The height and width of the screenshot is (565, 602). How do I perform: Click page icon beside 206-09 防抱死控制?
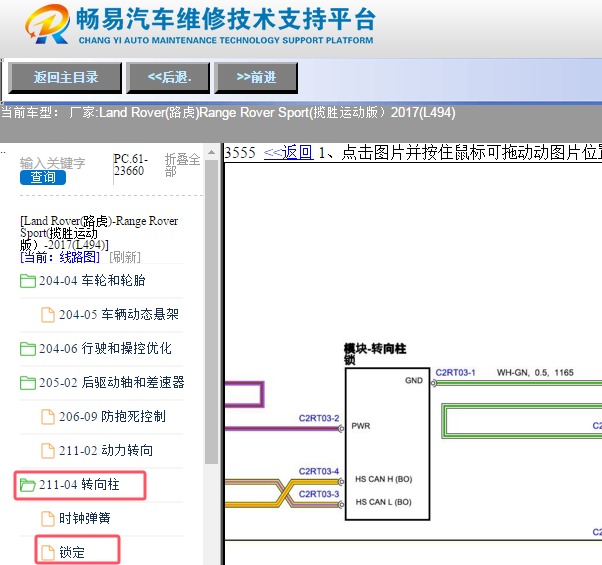[x=48, y=417]
